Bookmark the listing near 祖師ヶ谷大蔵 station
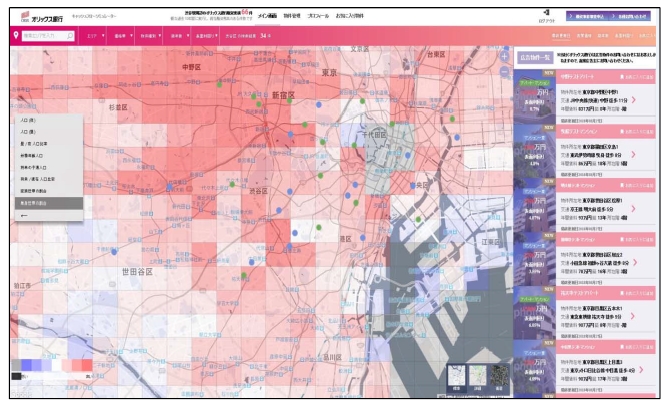The width and height of the screenshot is (669, 407). pyautogui.click(x=637, y=239)
